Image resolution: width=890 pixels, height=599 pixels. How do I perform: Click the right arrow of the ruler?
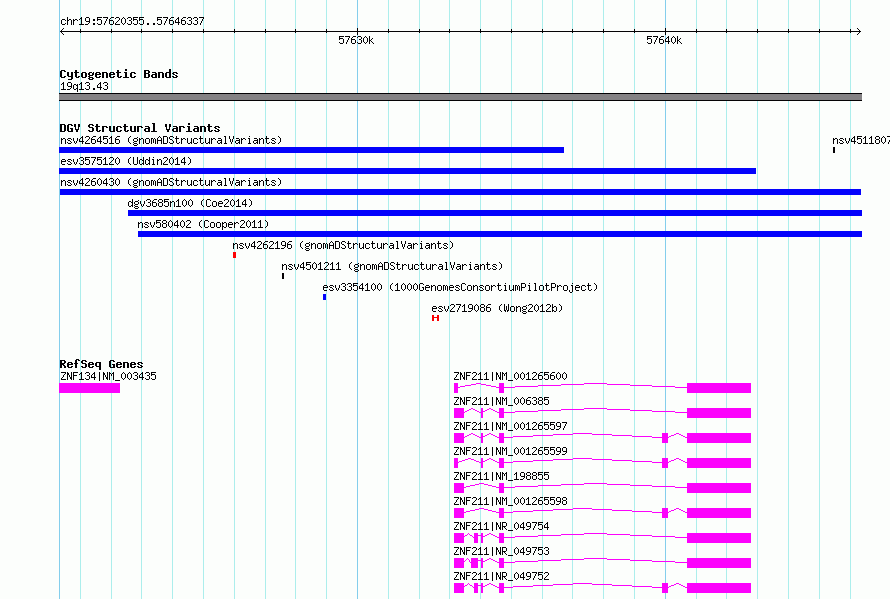pos(859,31)
